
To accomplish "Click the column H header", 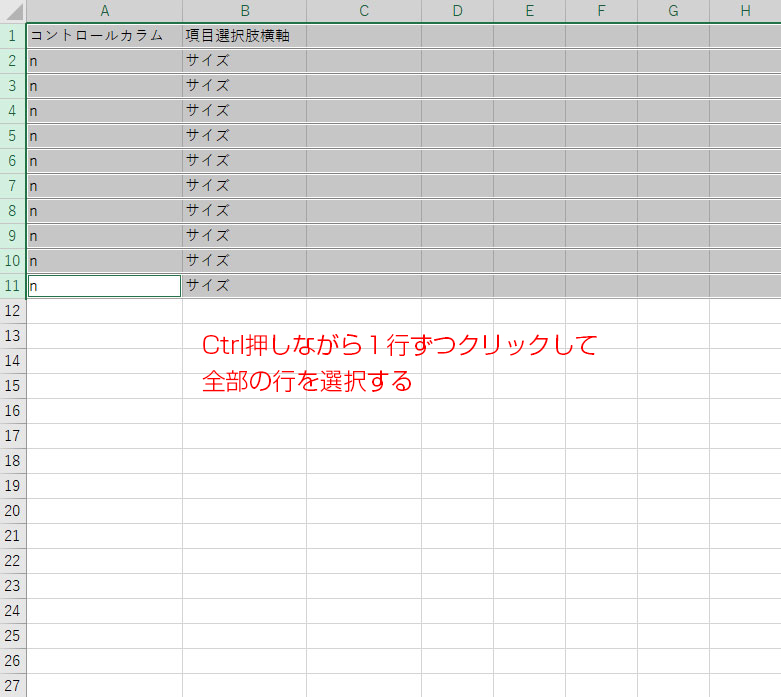I will pos(745,11).
